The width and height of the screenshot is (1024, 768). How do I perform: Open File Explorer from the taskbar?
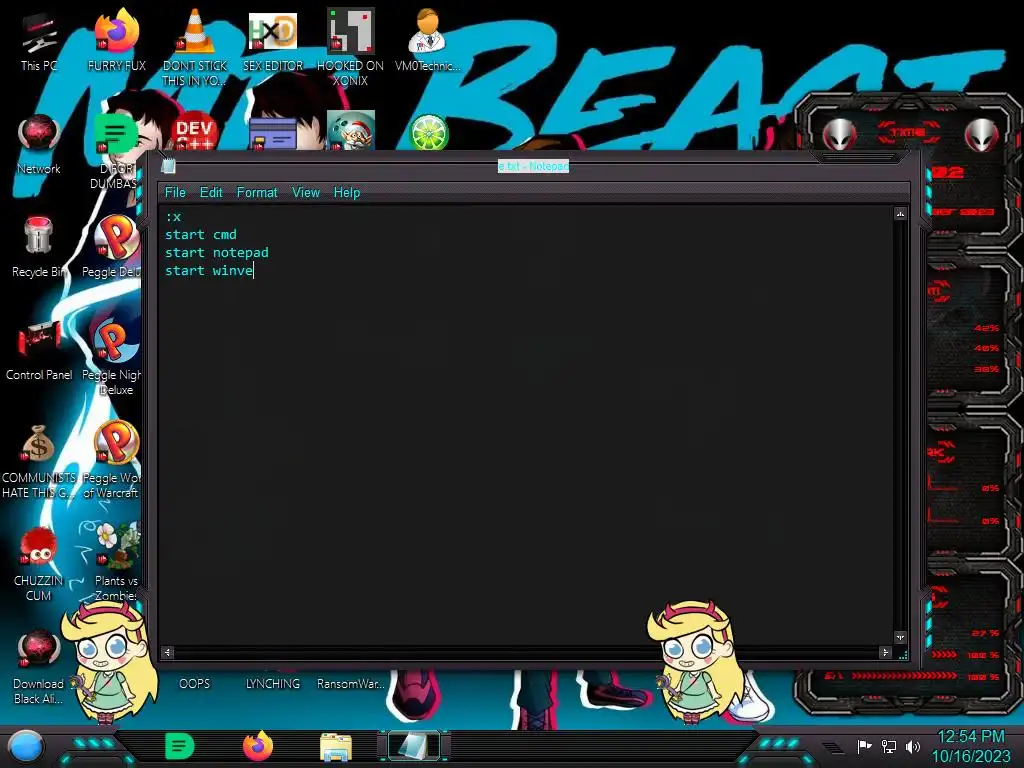(x=336, y=747)
